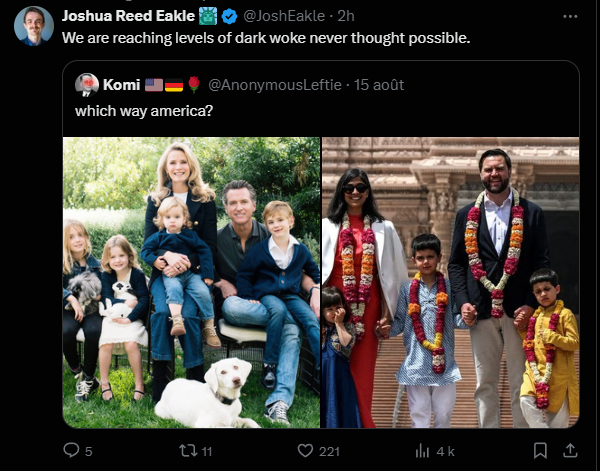Screen dimensions: 600x471
Task: Open the three-dot more options menu
Action: (x=570, y=16)
